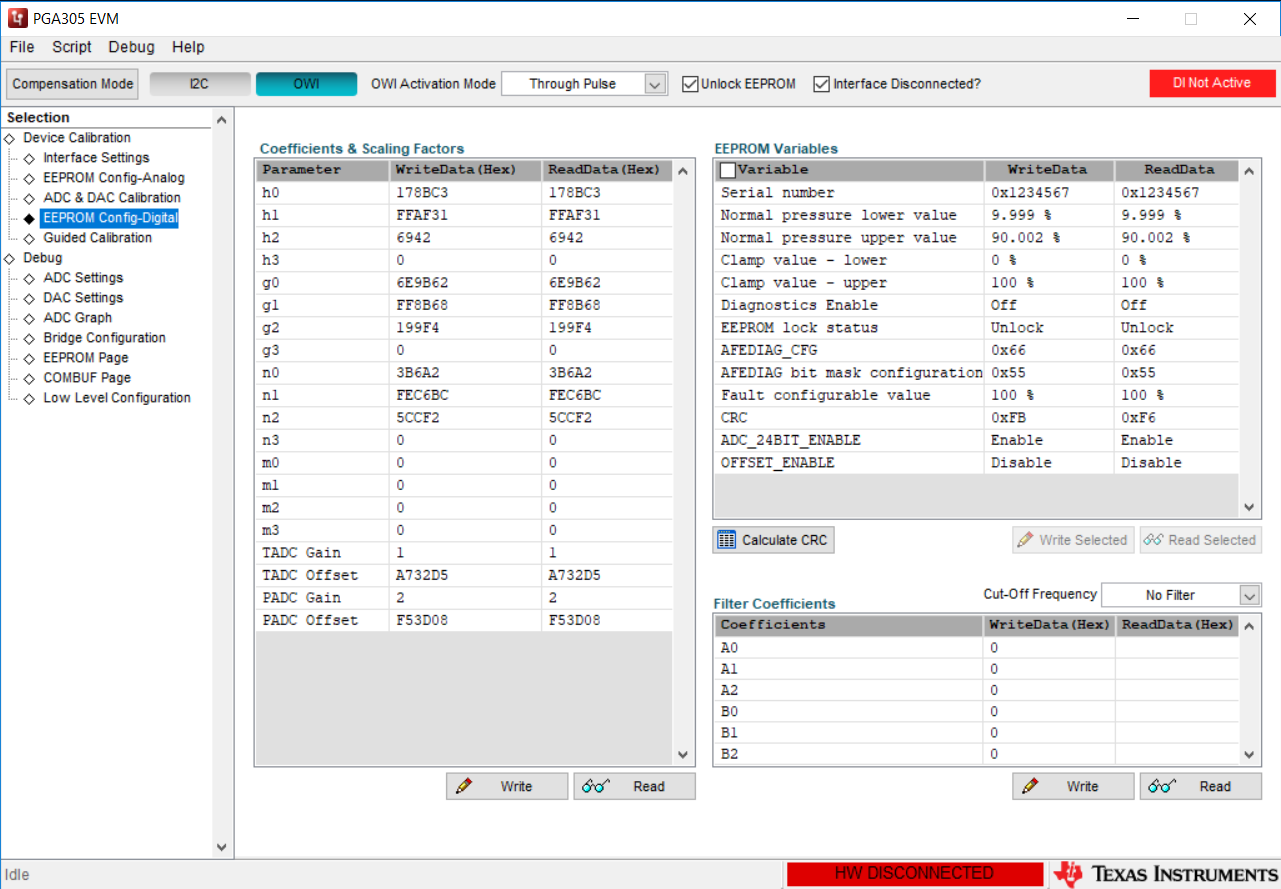Viewport: 1281px width, 889px height.
Task: Select EEPROM Page in the tree
Action: [x=86, y=358]
